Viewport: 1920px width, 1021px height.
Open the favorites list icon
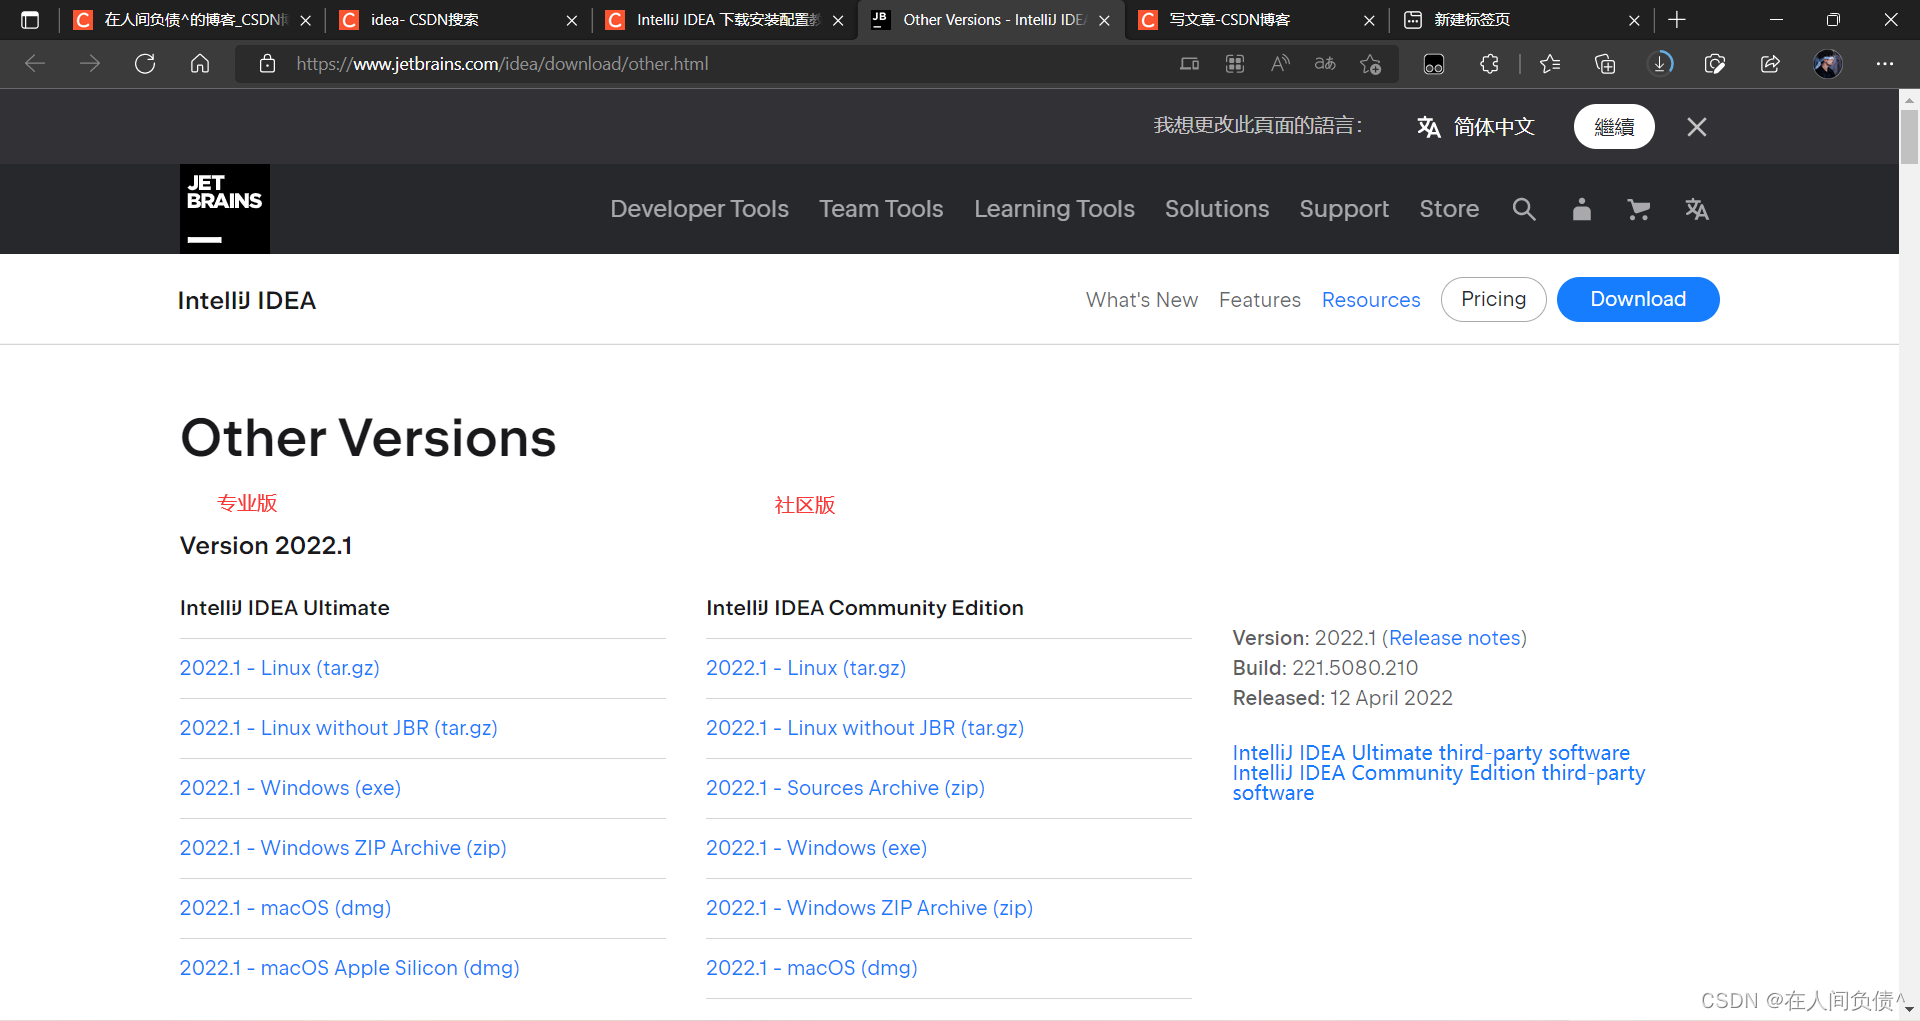(x=1550, y=64)
